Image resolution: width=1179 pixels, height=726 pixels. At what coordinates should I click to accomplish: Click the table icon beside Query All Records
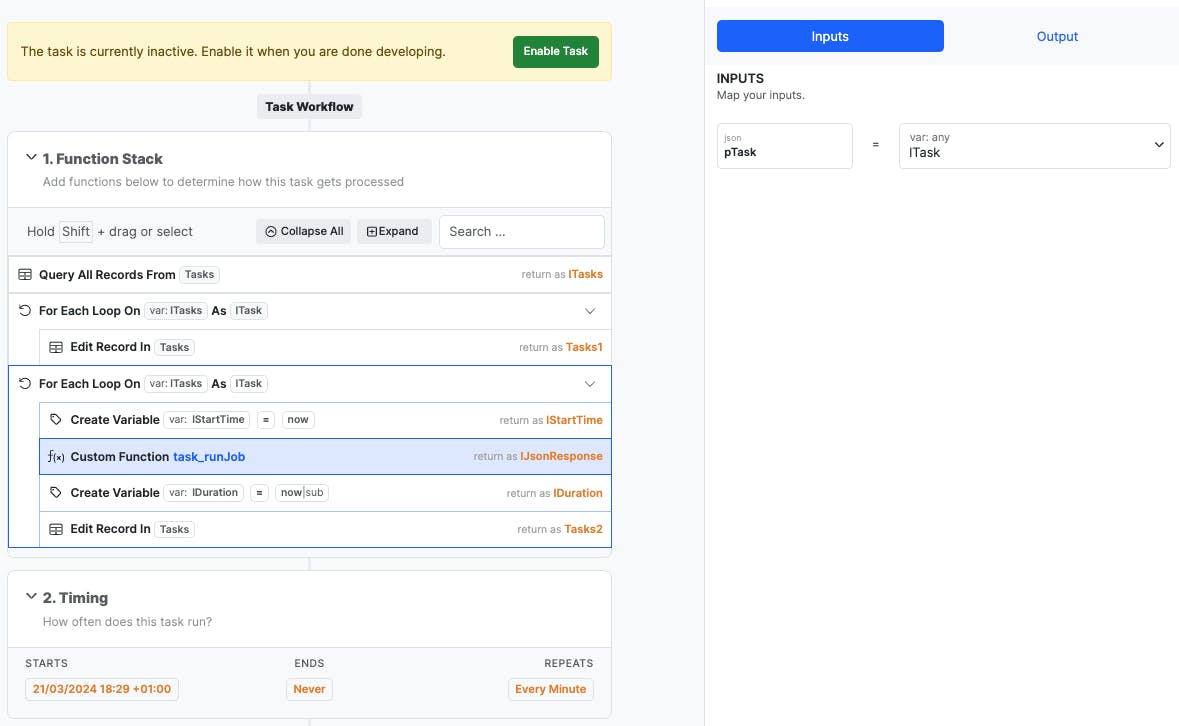click(x=26, y=275)
